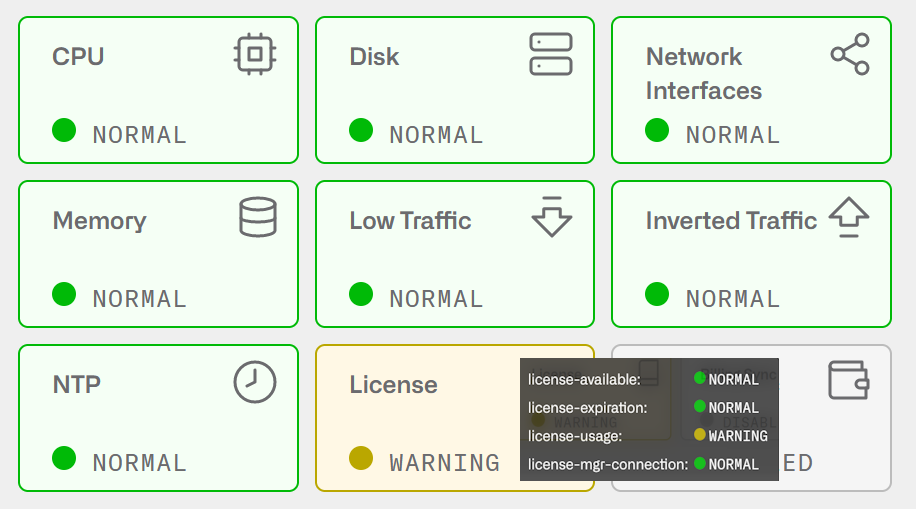916x509 pixels.
Task: Click NORMAL status on Network Interfaces card
Action: (733, 135)
